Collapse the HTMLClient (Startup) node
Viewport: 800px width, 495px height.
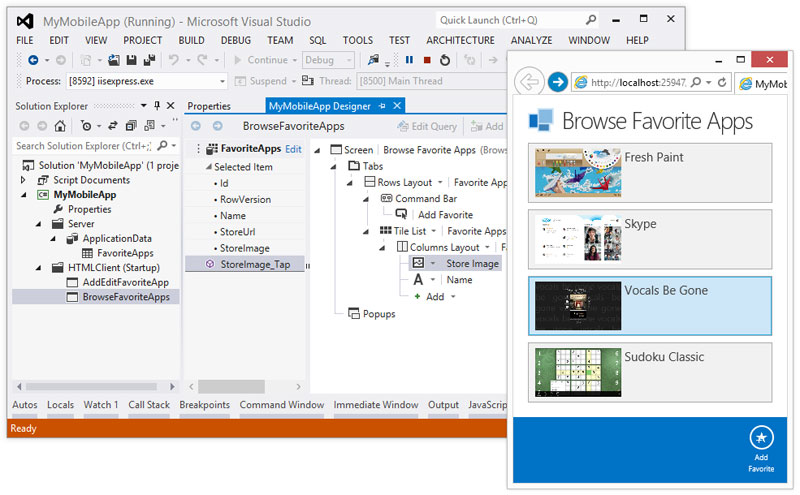39,267
